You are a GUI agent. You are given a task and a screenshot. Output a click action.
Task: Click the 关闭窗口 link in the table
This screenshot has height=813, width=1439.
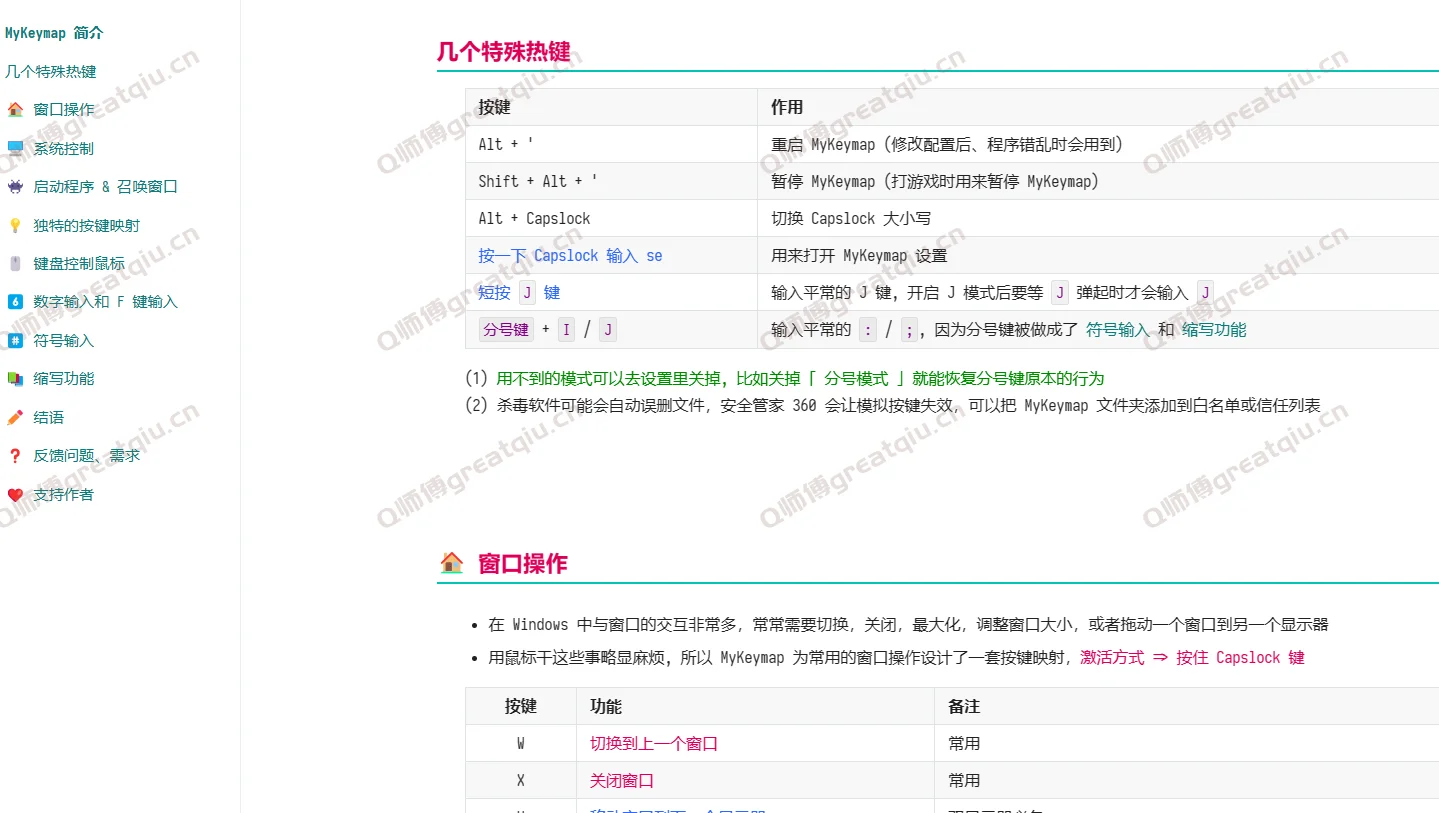point(620,780)
